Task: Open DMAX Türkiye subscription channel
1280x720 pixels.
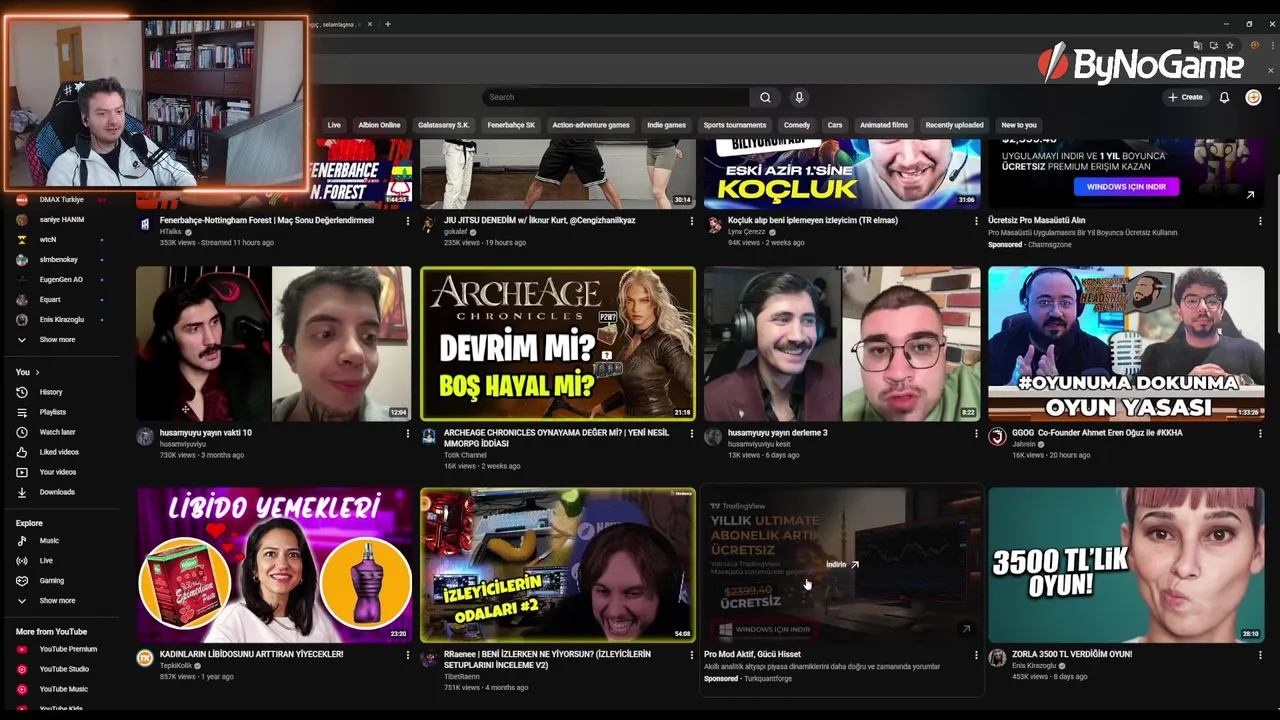Action: coord(61,200)
